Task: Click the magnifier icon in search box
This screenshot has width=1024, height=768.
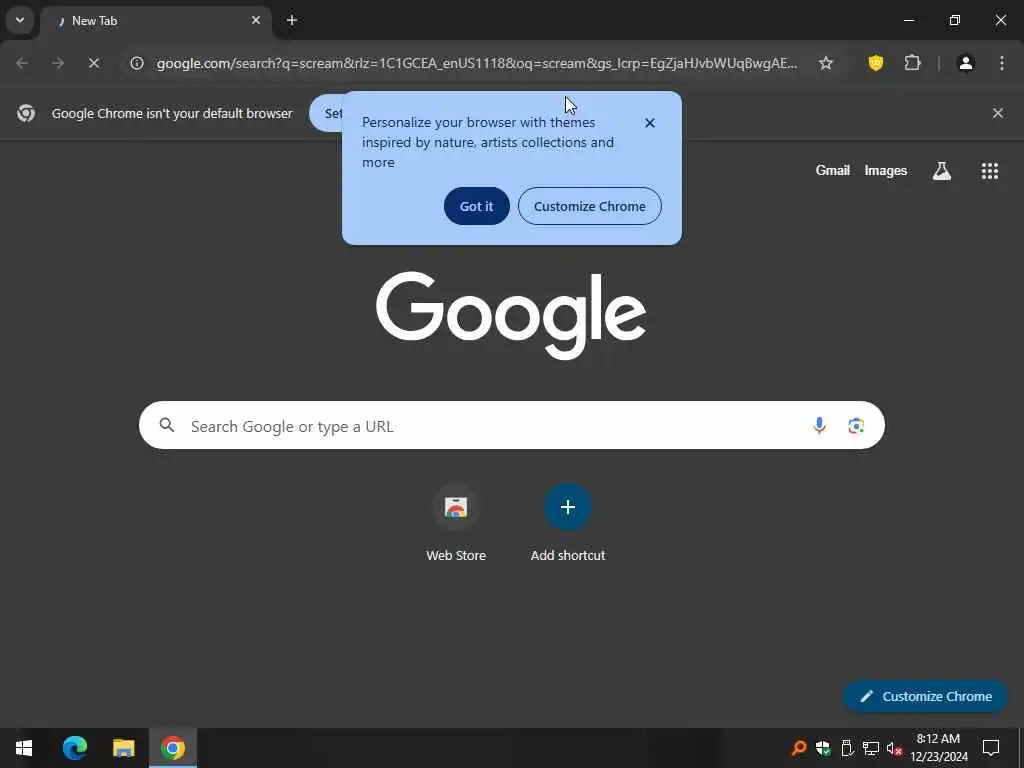Action: [x=167, y=425]
